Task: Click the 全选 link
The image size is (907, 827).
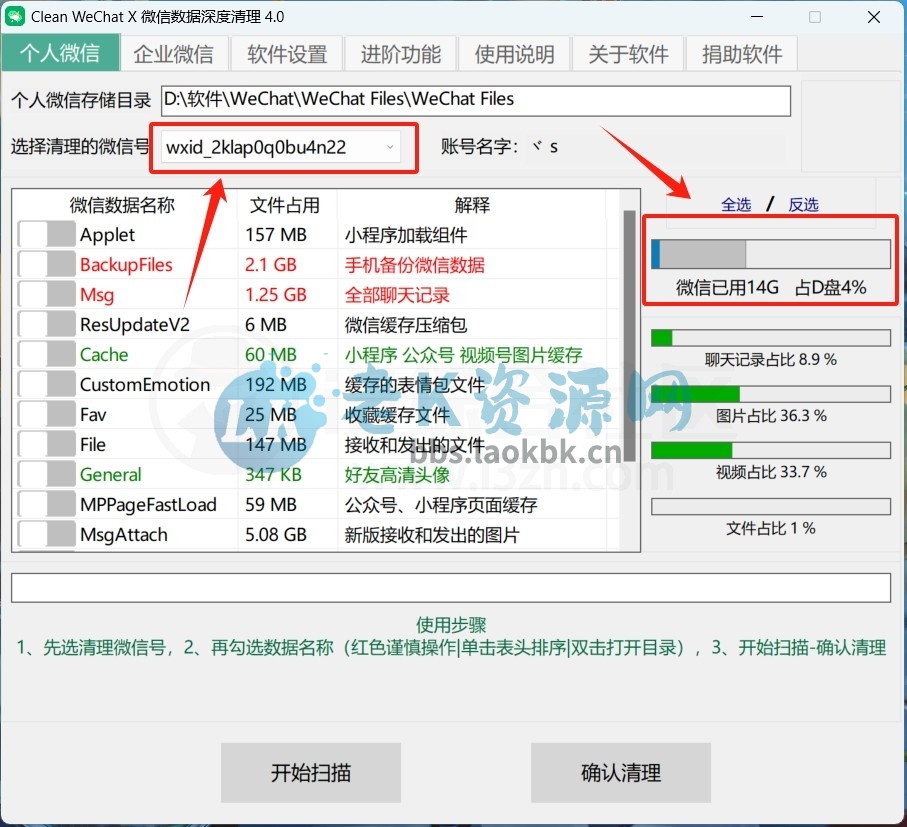Action: pyautogui.click(x=736, y=204)
